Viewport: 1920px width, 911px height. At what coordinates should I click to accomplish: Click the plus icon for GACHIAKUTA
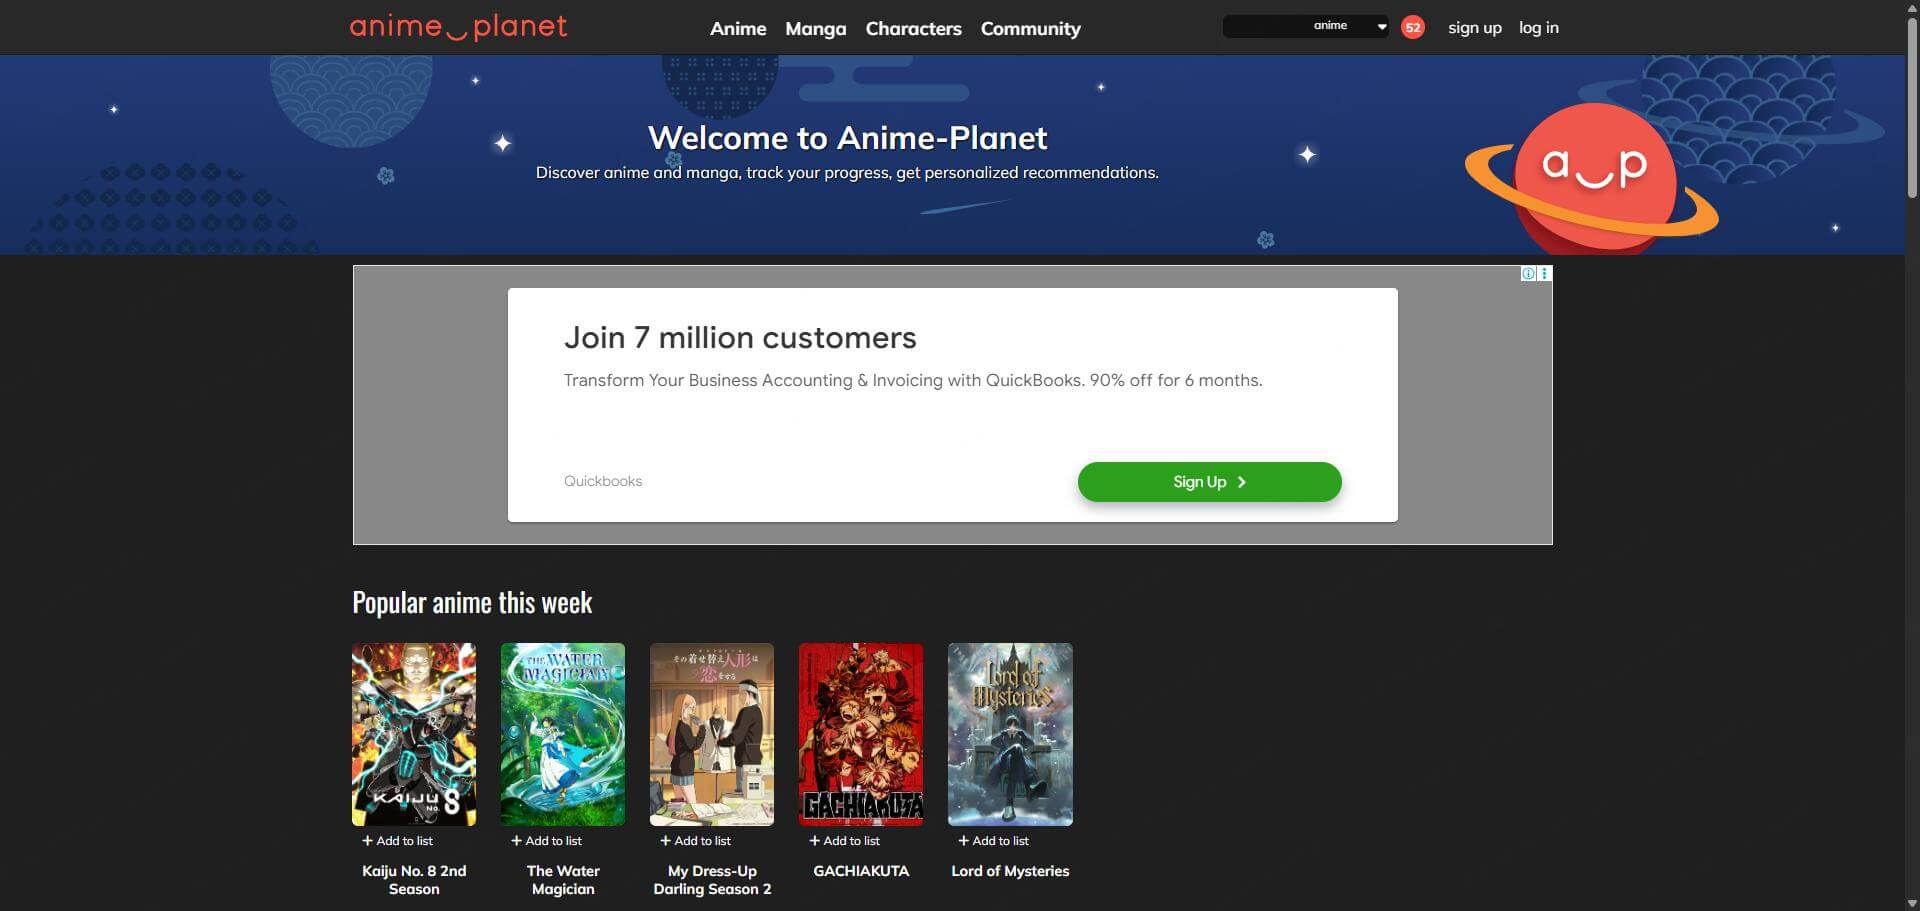(813, 840)
